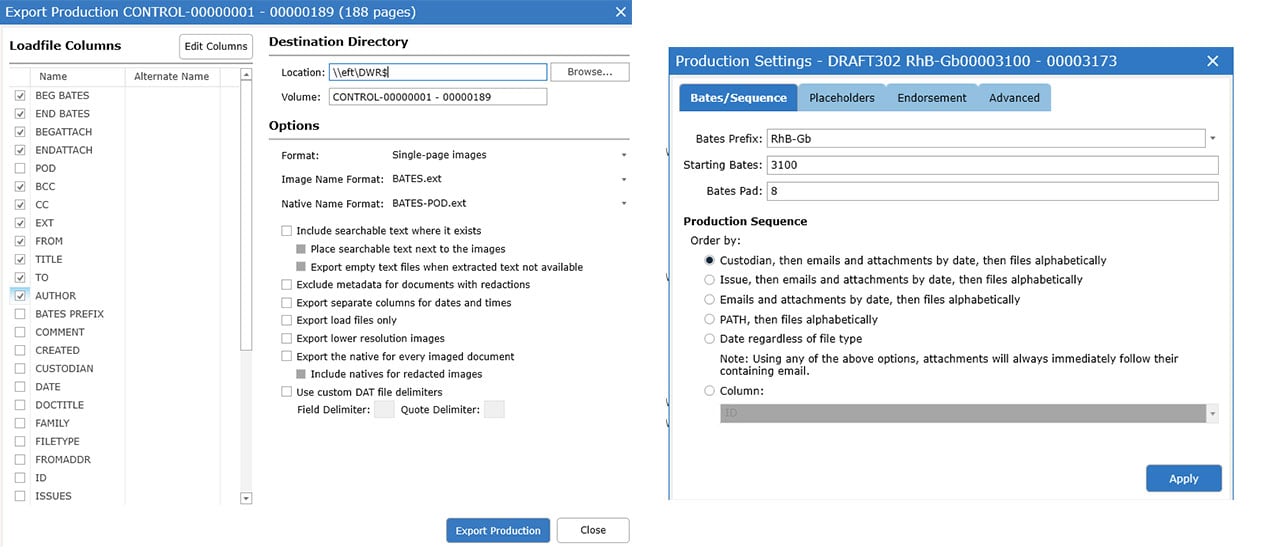
Task: Open the Bates Prefix dropdown arrow
Action: point(1213,139)
